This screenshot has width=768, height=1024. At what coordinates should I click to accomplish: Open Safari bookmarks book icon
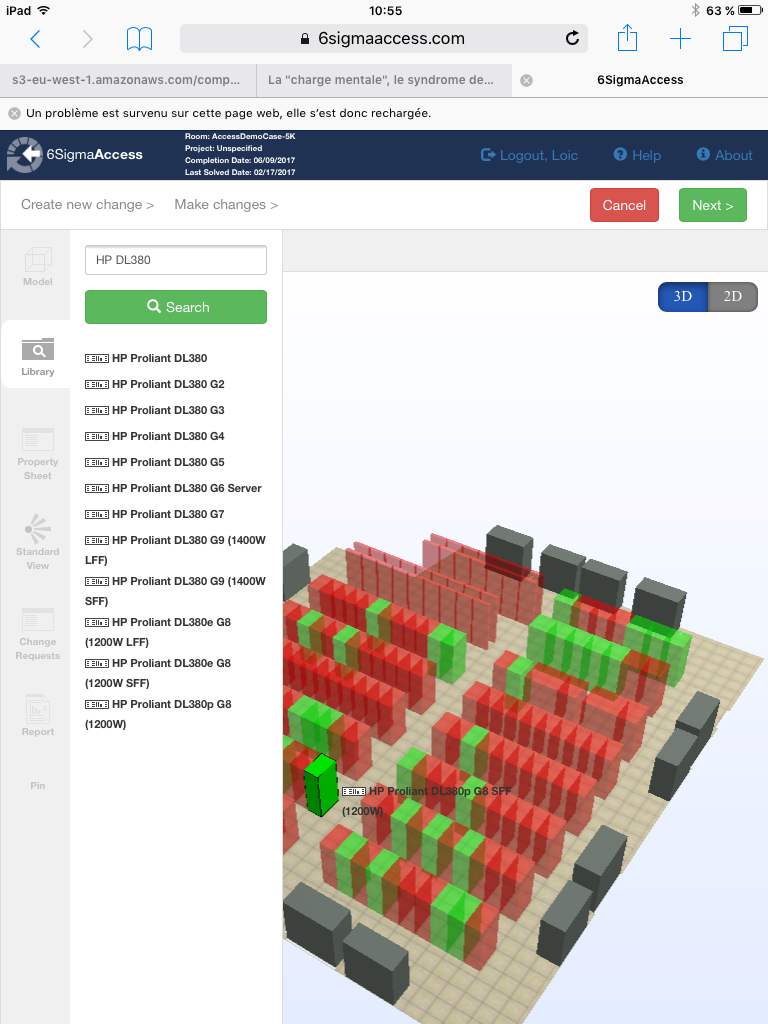[x=139, y=39]
